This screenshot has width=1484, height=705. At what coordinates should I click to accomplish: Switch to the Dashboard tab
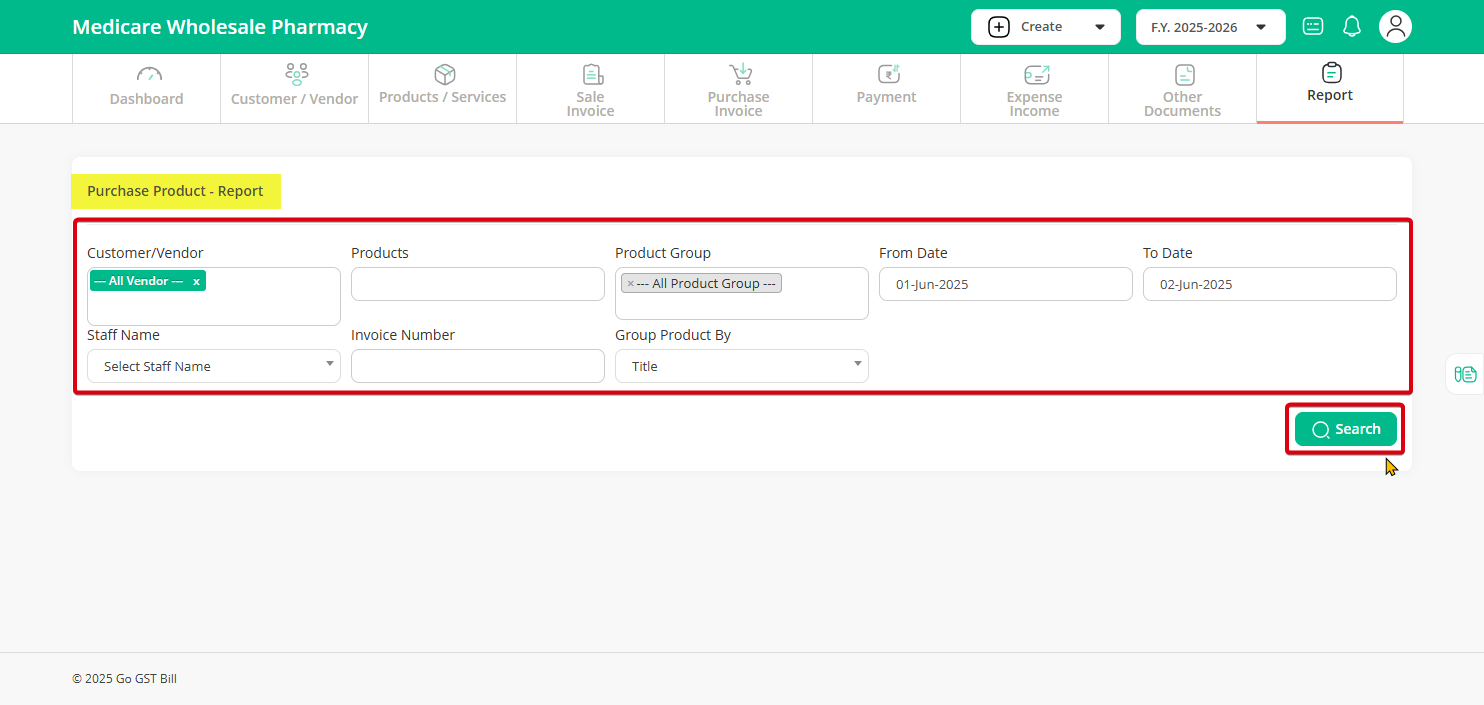(x=147, y=89)
